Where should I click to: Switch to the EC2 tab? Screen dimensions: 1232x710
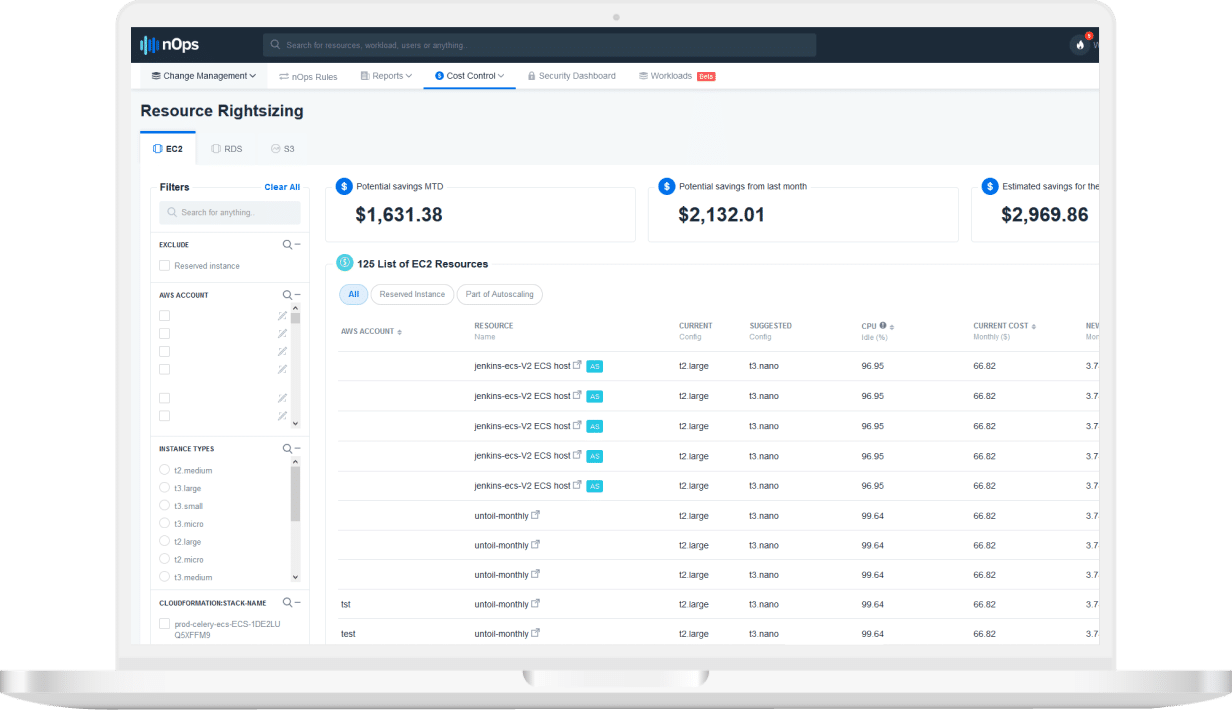[168, 148]
